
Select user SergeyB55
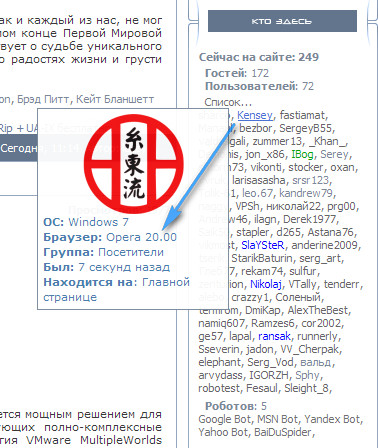click(305, 128)
